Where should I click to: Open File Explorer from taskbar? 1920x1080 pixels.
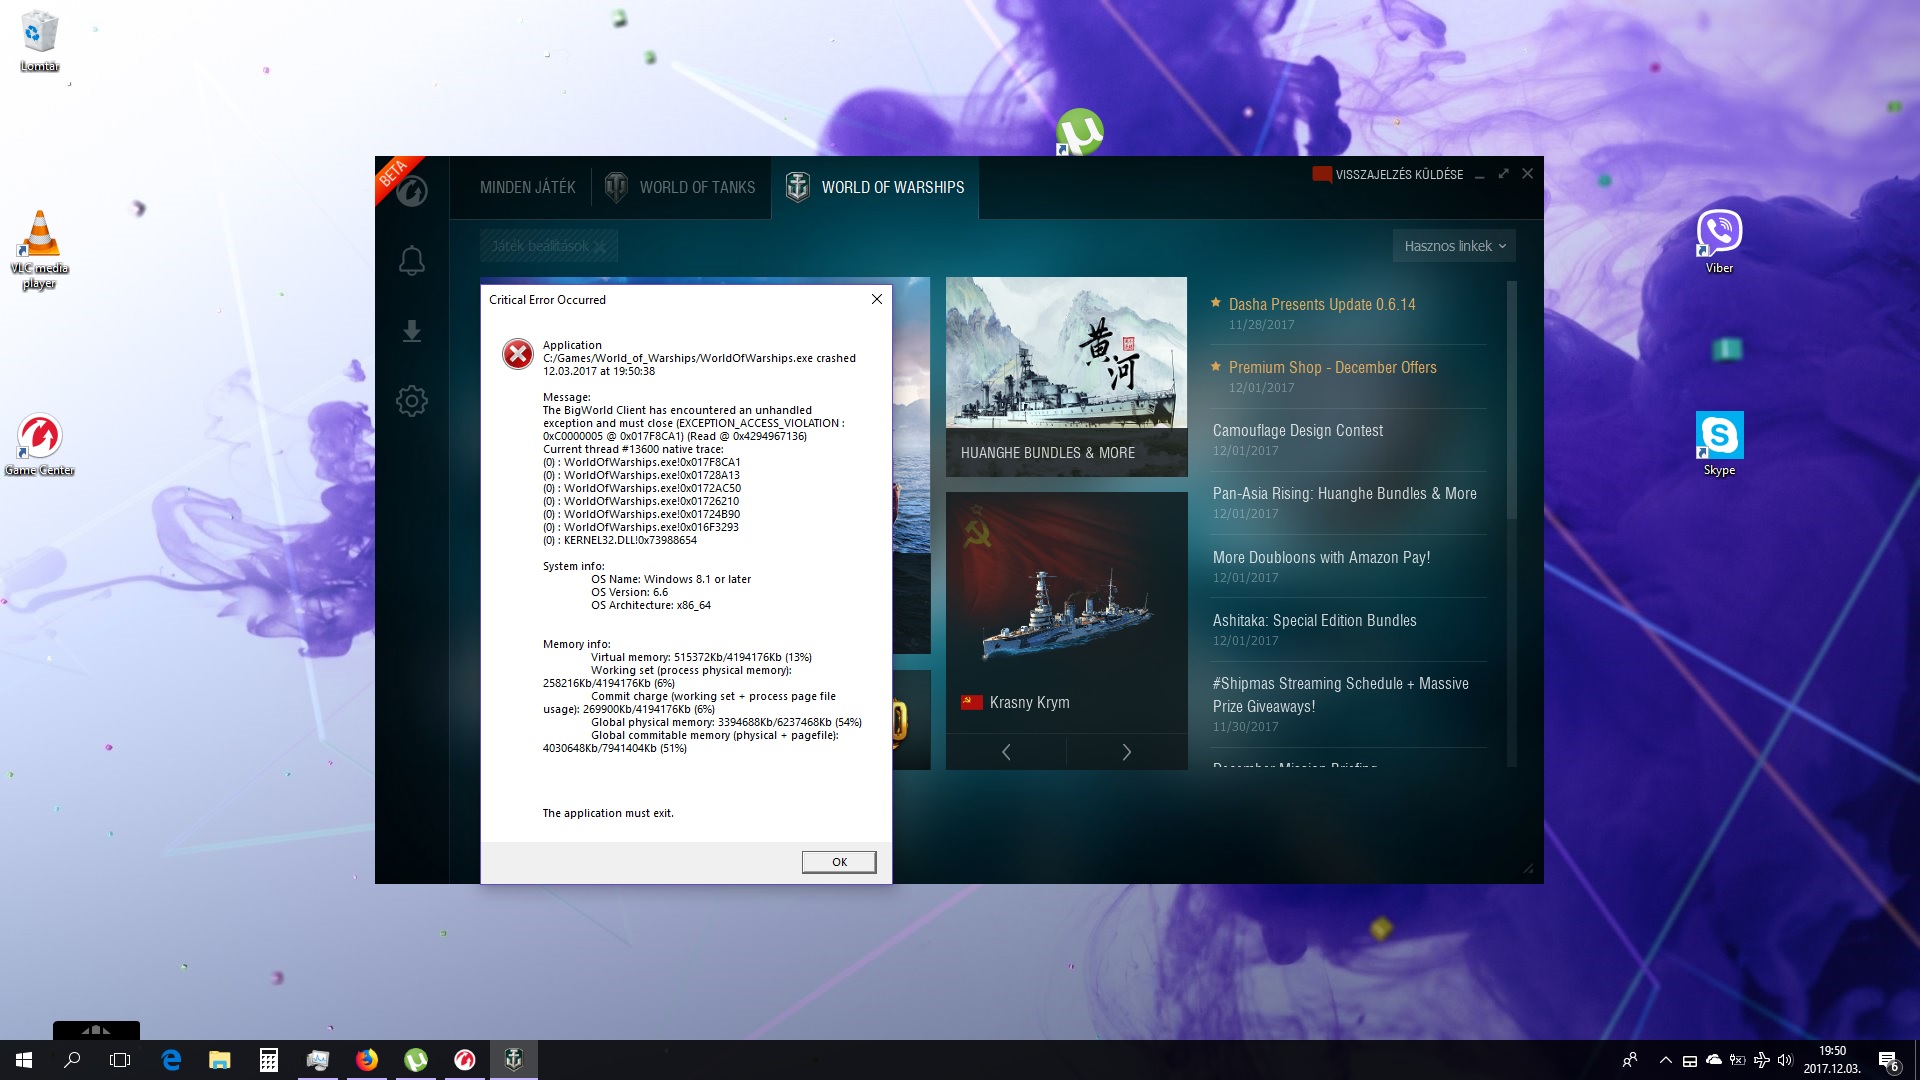click(x=219, y=1060)
